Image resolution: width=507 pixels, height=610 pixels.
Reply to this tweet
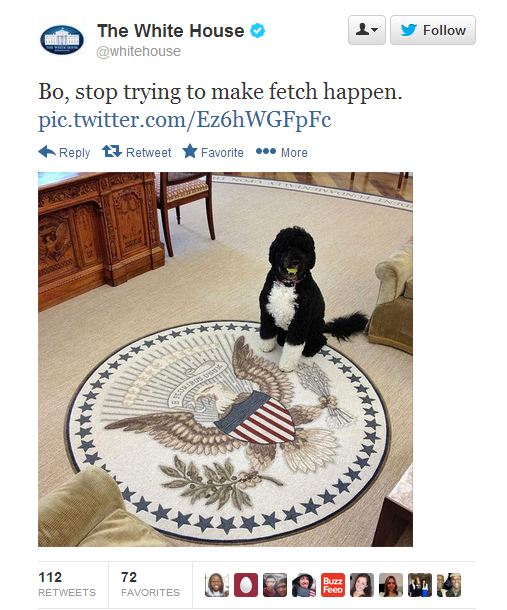[65, 152]
